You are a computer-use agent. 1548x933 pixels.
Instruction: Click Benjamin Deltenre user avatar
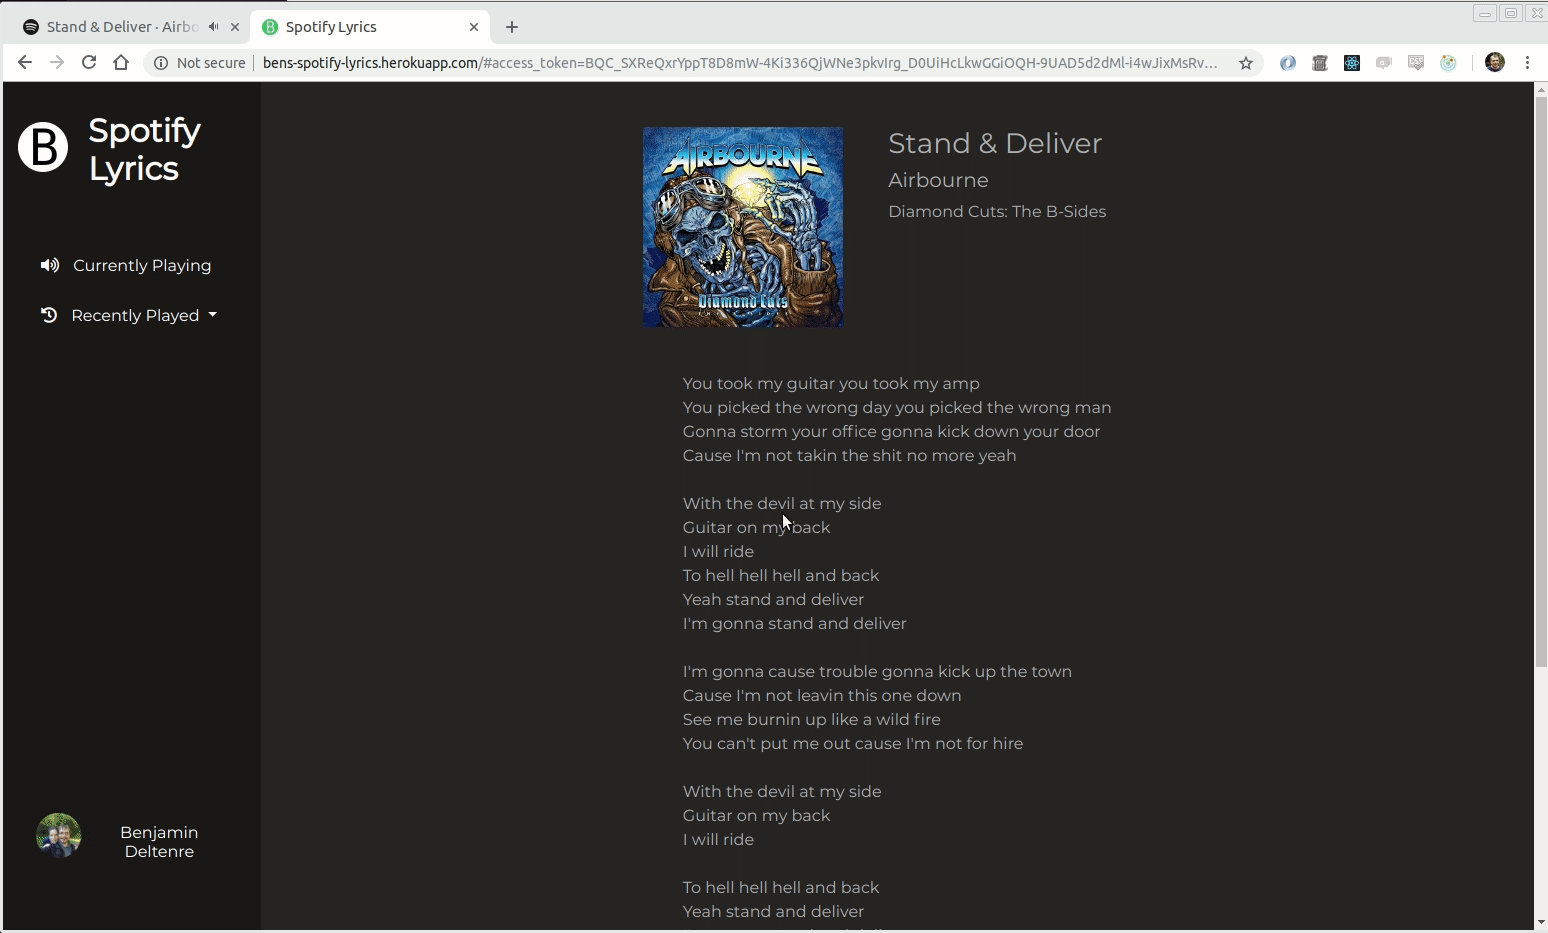tap(59, 836)
